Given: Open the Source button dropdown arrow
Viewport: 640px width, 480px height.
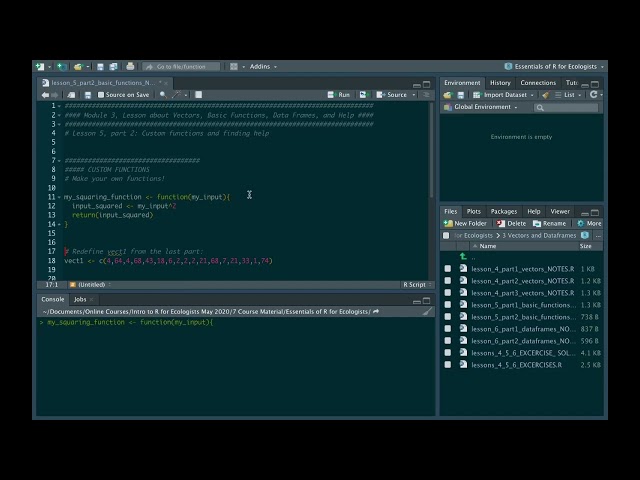Looking at the screenshot, I should coord(414,95).
